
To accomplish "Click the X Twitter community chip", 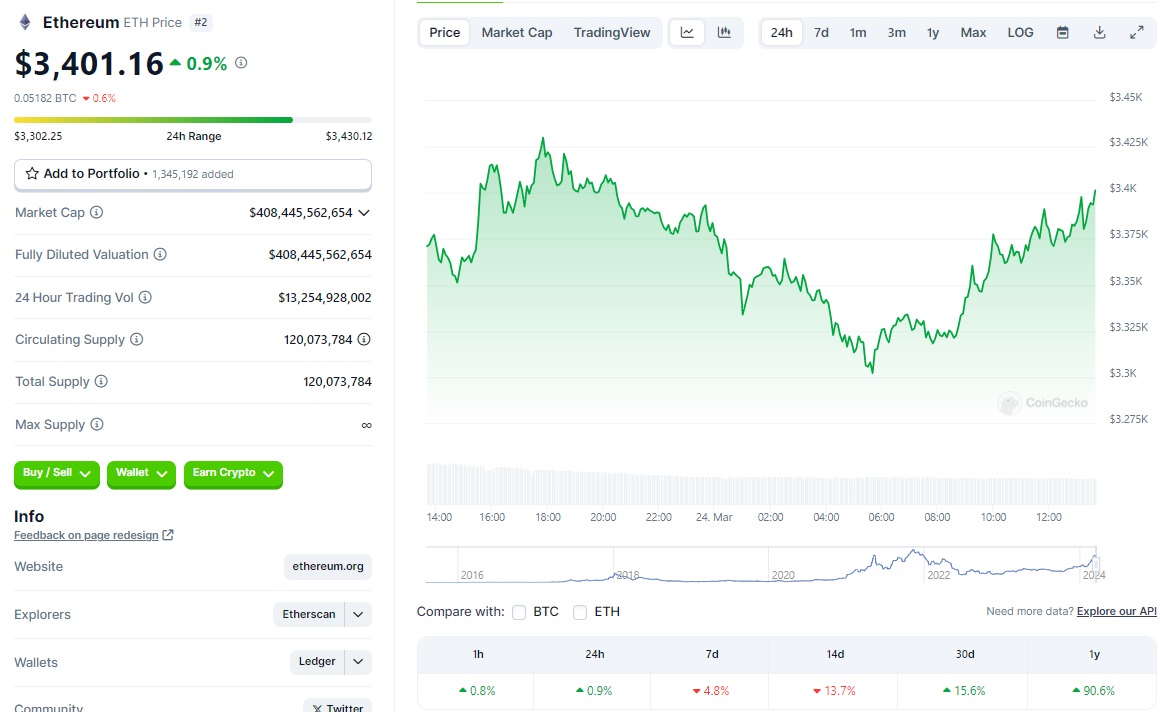I will 337,707.
